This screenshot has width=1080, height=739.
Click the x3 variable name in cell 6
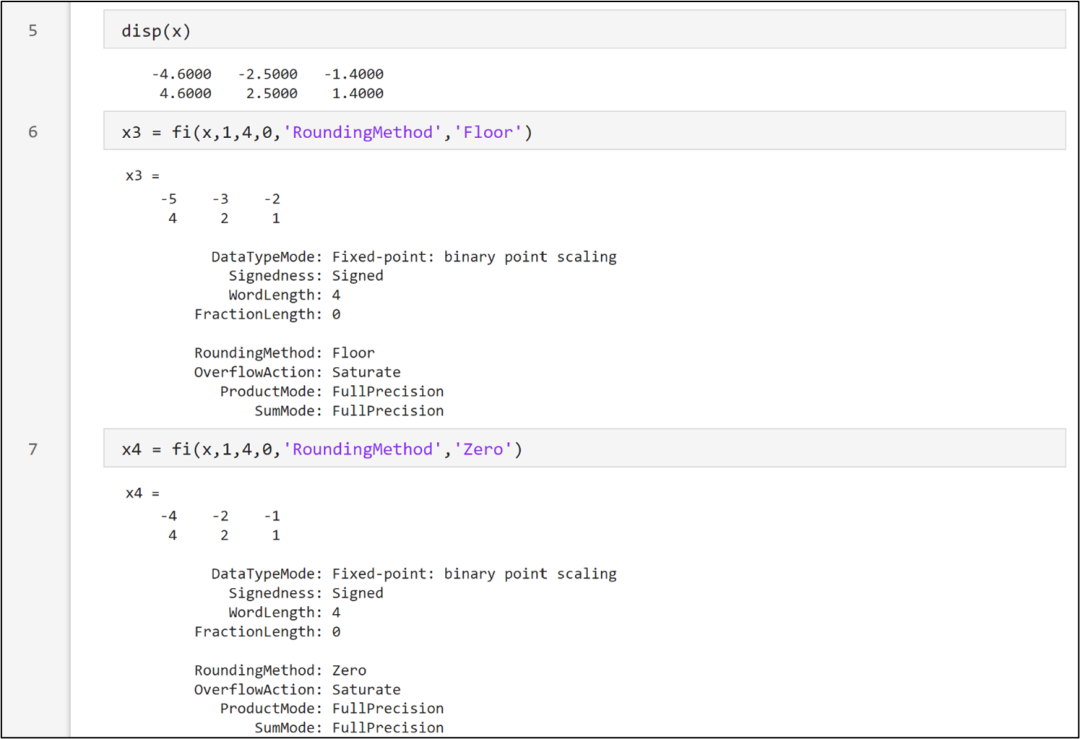131,131
